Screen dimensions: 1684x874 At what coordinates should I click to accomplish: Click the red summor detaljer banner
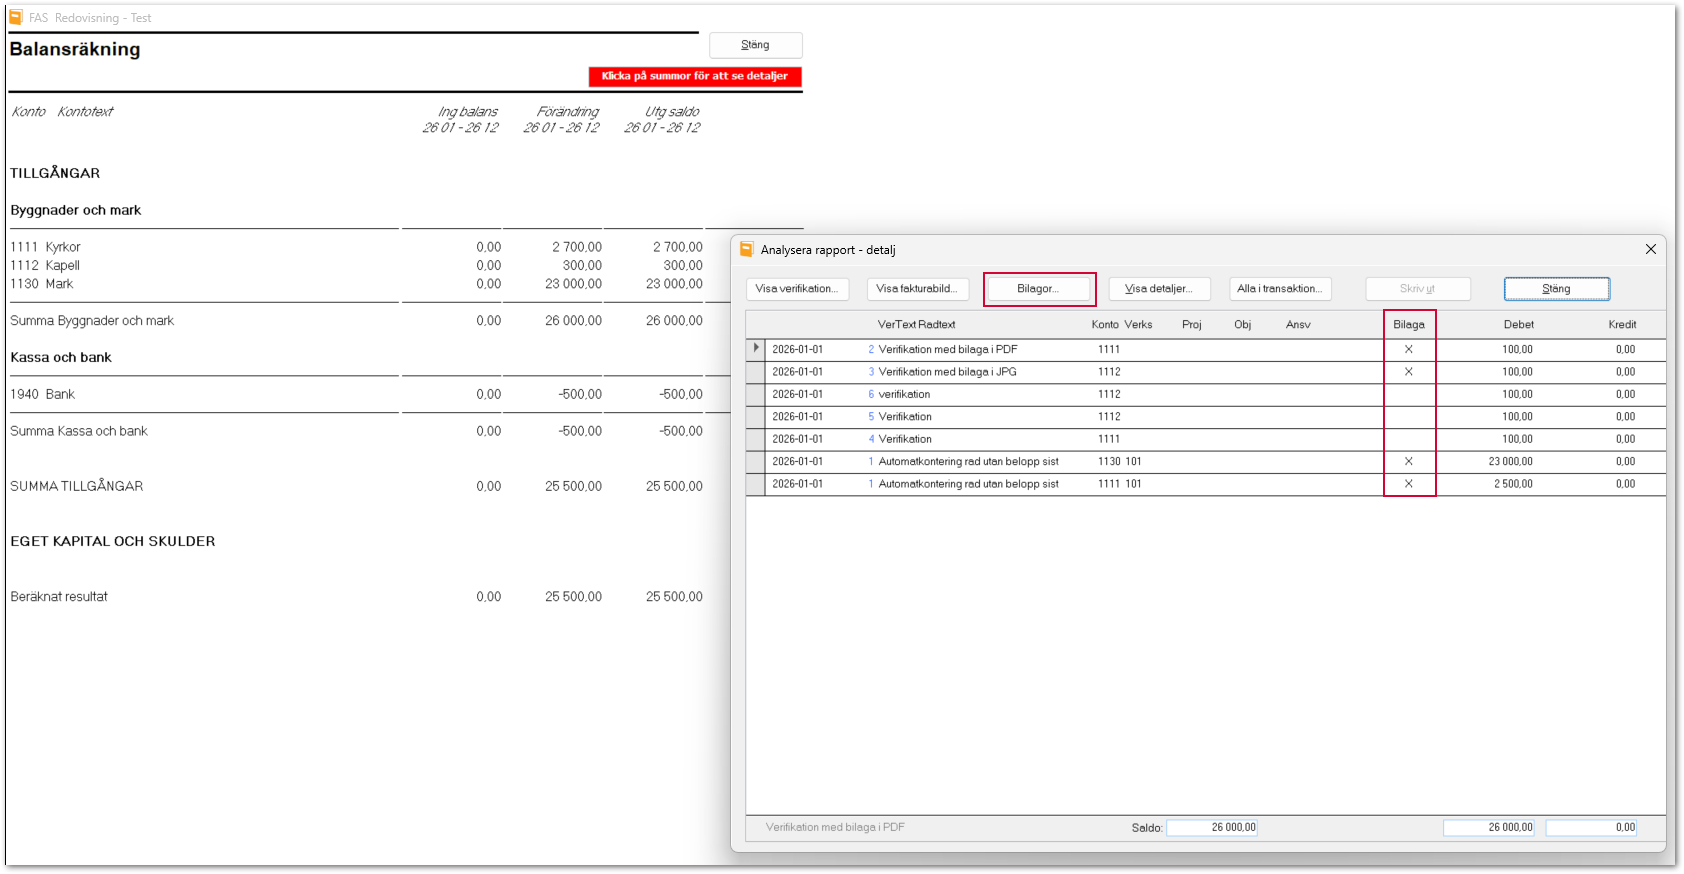[695, 76]
